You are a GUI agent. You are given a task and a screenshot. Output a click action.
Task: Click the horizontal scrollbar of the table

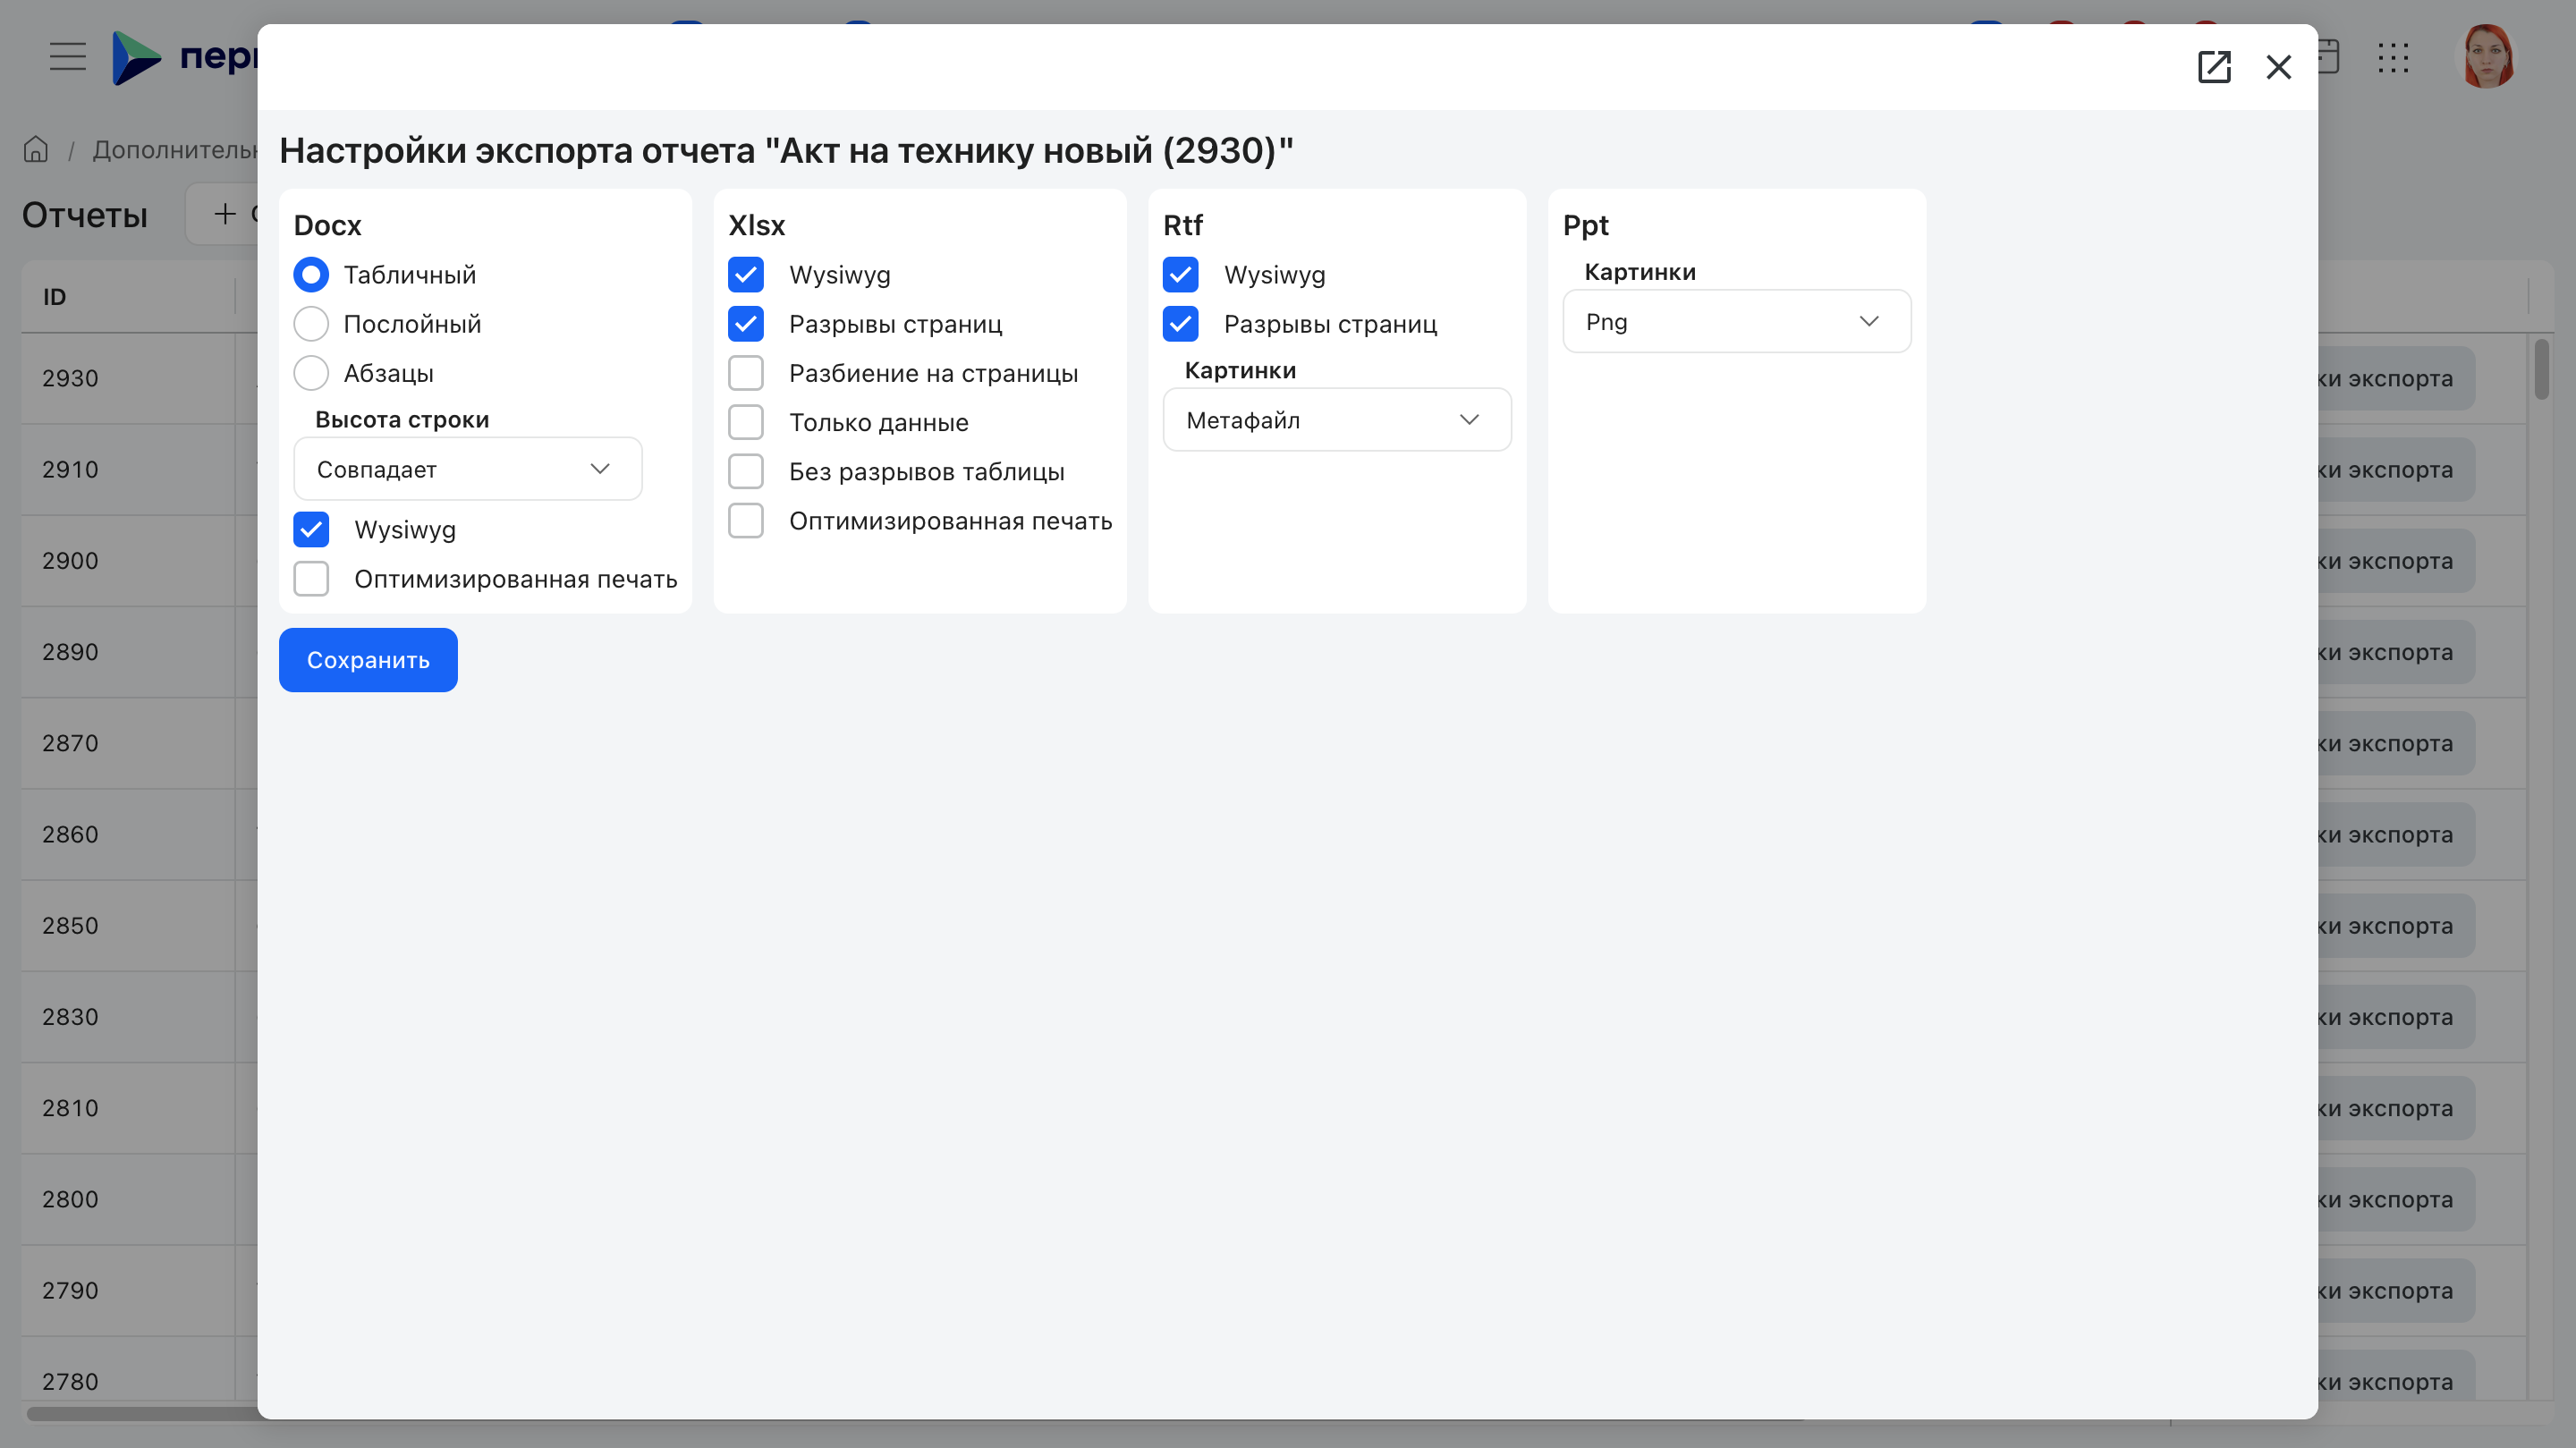pos(142,1413)
